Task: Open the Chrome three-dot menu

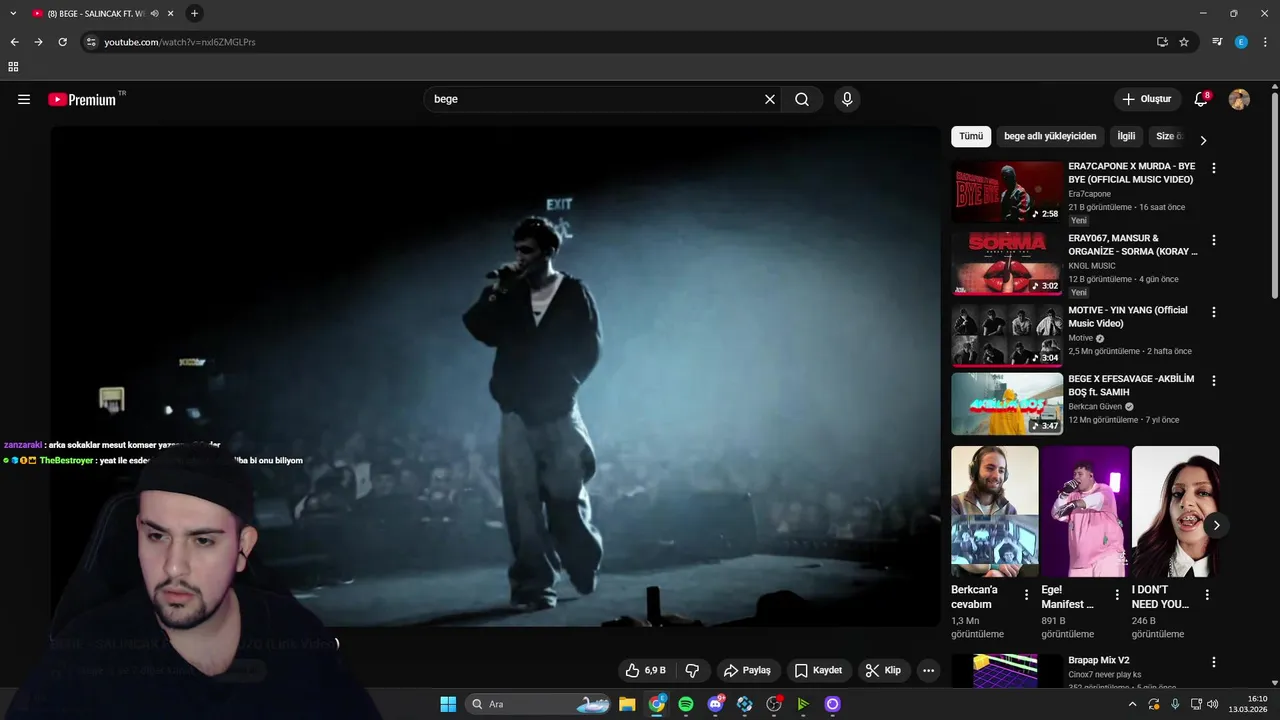Action: click(x=1264, y=42)
